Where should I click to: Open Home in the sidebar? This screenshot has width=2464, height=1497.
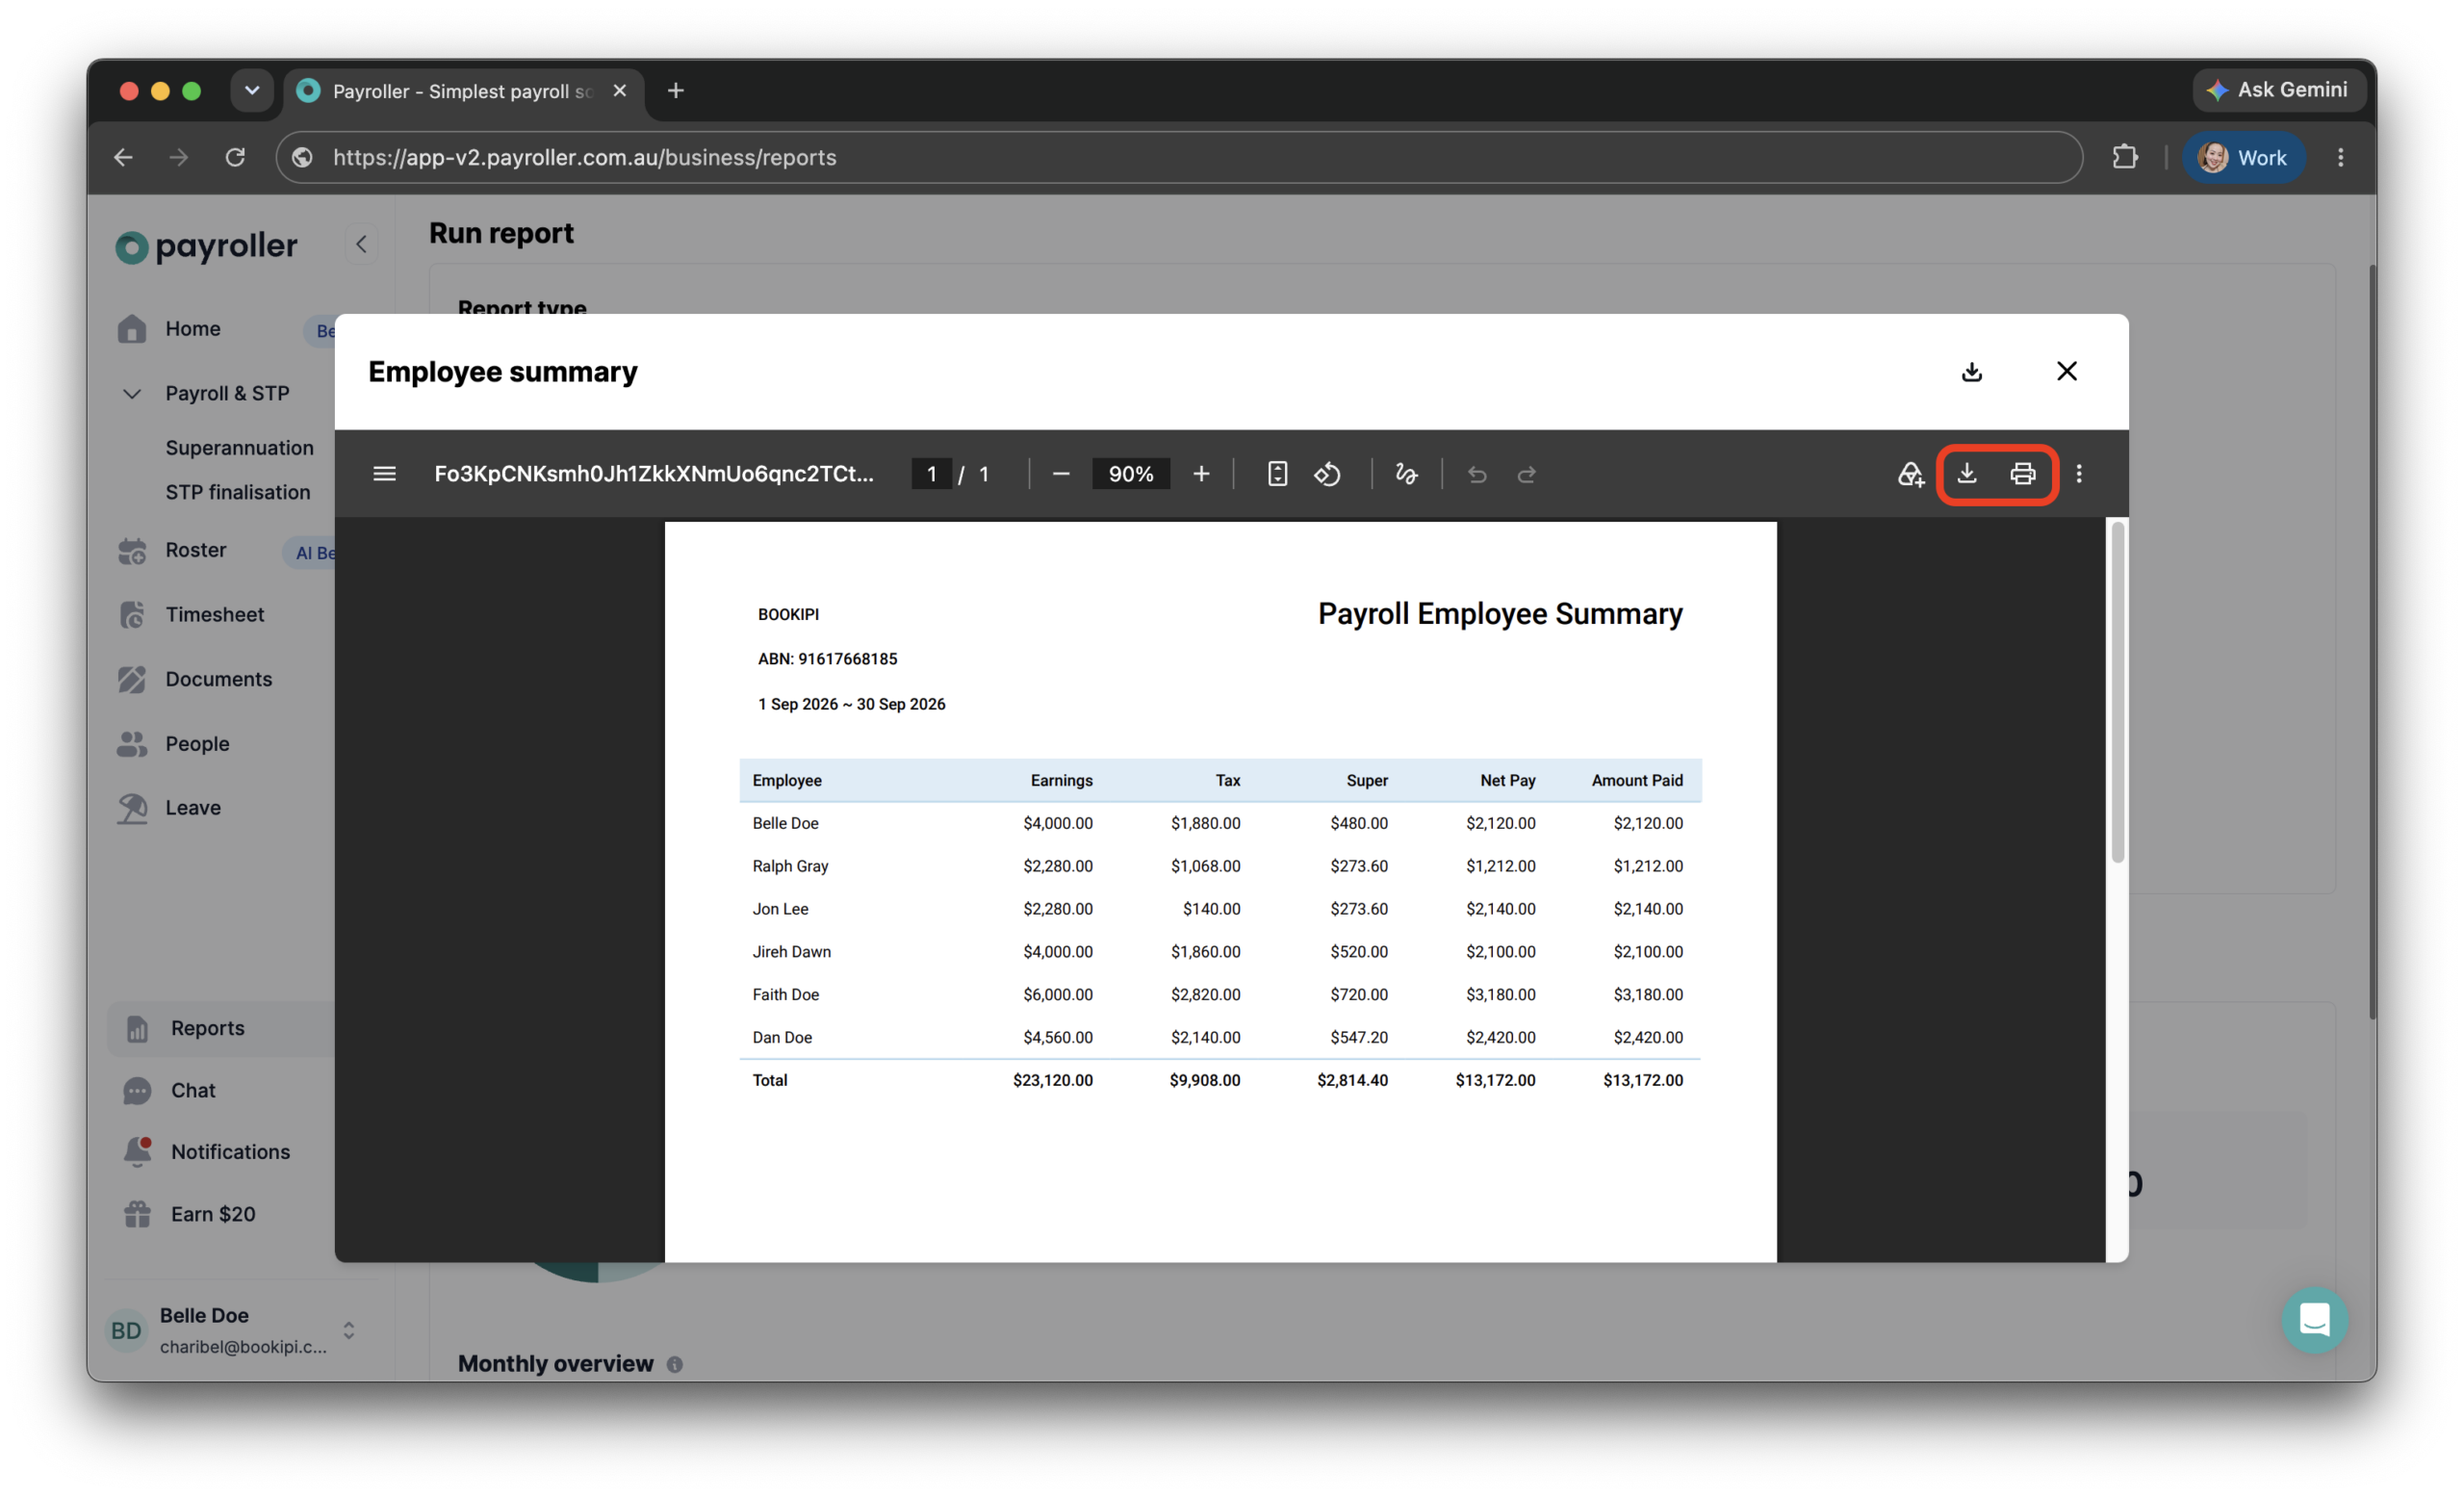tap(193, 329)
